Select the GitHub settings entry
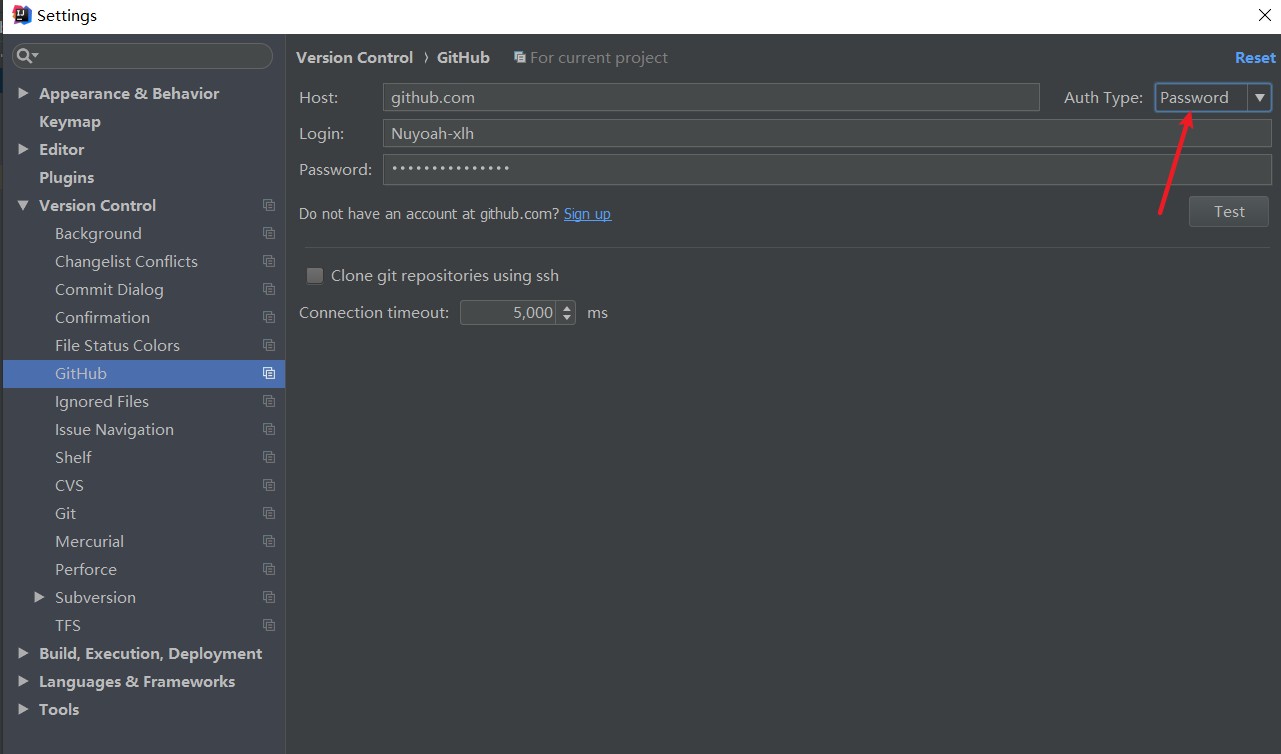Image resolution: width=1281 pixels, height=754 pixels. [144, 373]
